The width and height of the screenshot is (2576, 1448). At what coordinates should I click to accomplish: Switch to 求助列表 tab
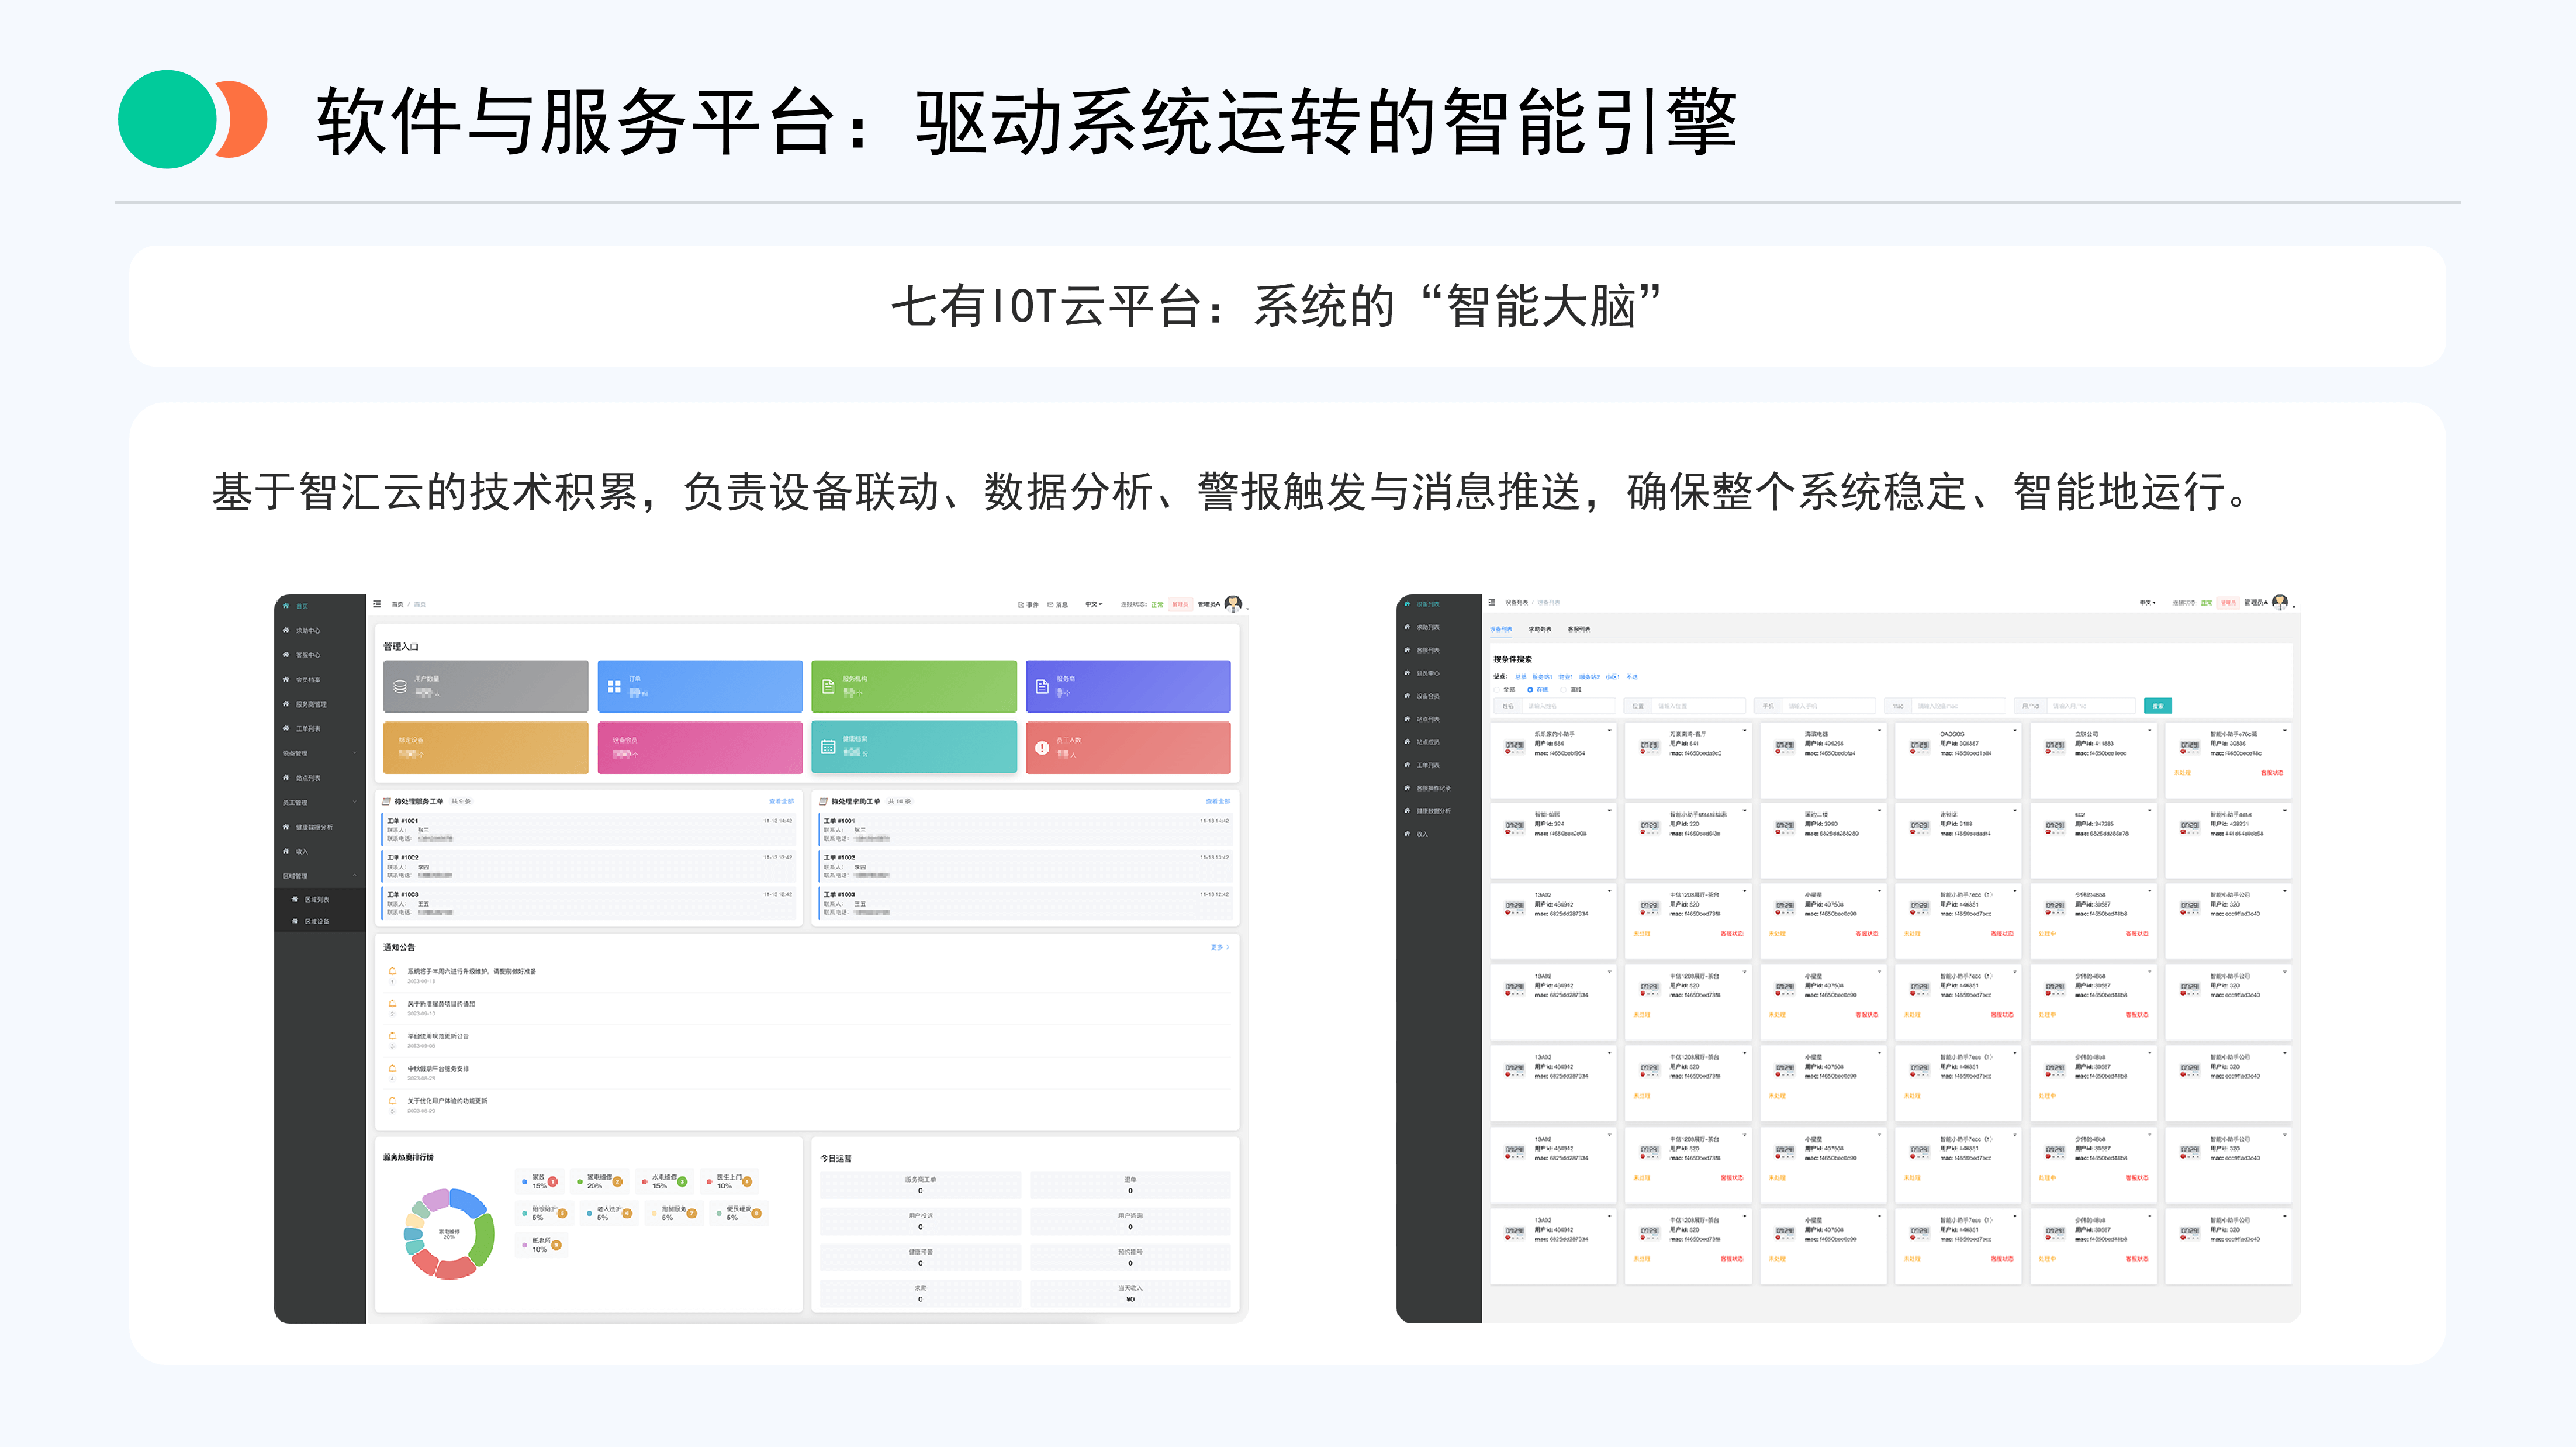[1539, 629]
